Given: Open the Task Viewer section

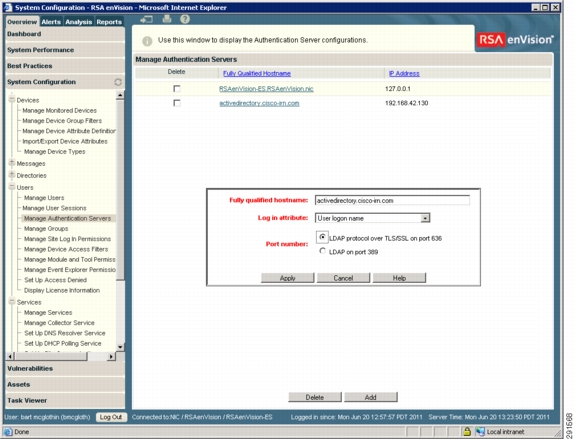Looking at the screenshot, I should click(x=65, y=400).
